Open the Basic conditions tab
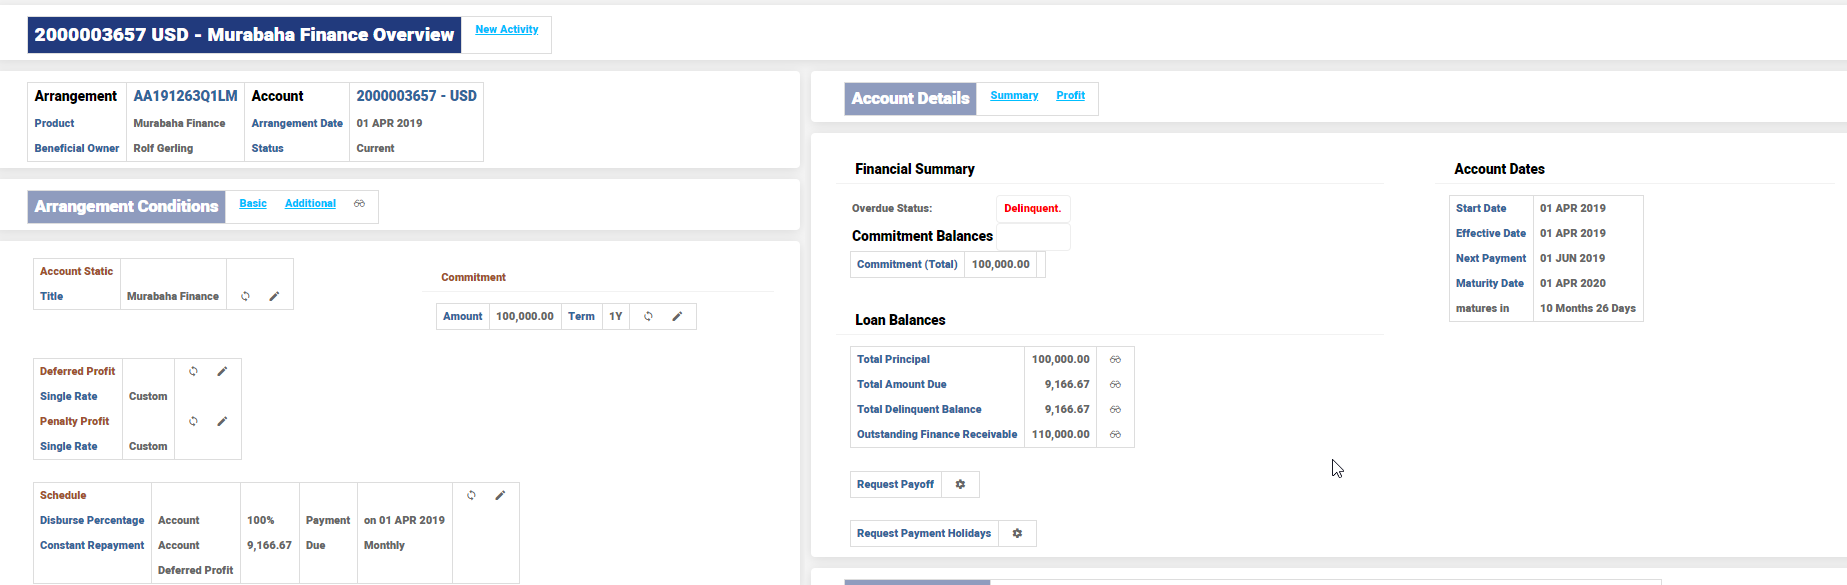 [x=253, y=204]
